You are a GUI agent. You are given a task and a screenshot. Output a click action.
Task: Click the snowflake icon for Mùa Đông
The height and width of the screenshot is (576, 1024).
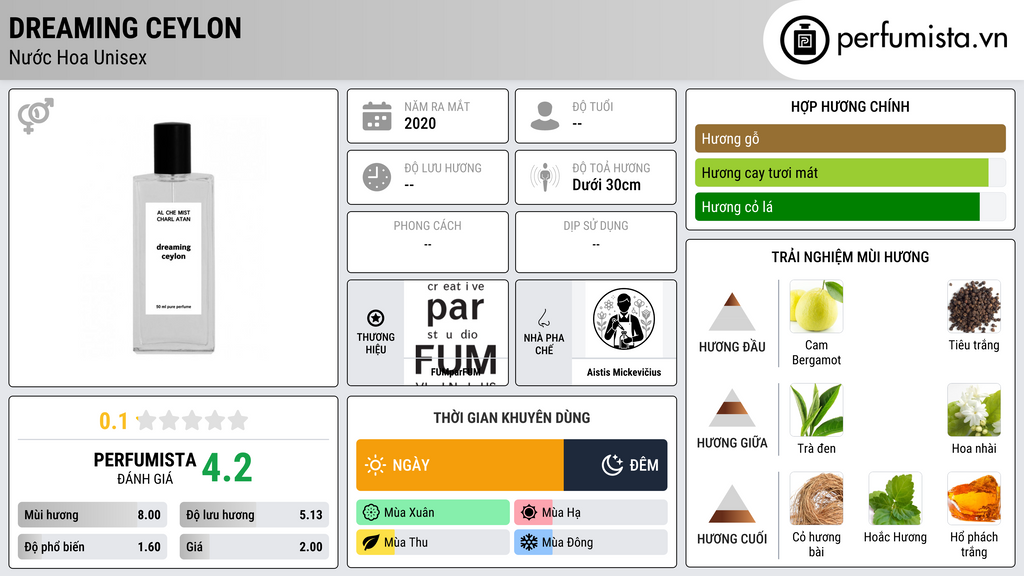pyautogui.click(x=529, y=543)
